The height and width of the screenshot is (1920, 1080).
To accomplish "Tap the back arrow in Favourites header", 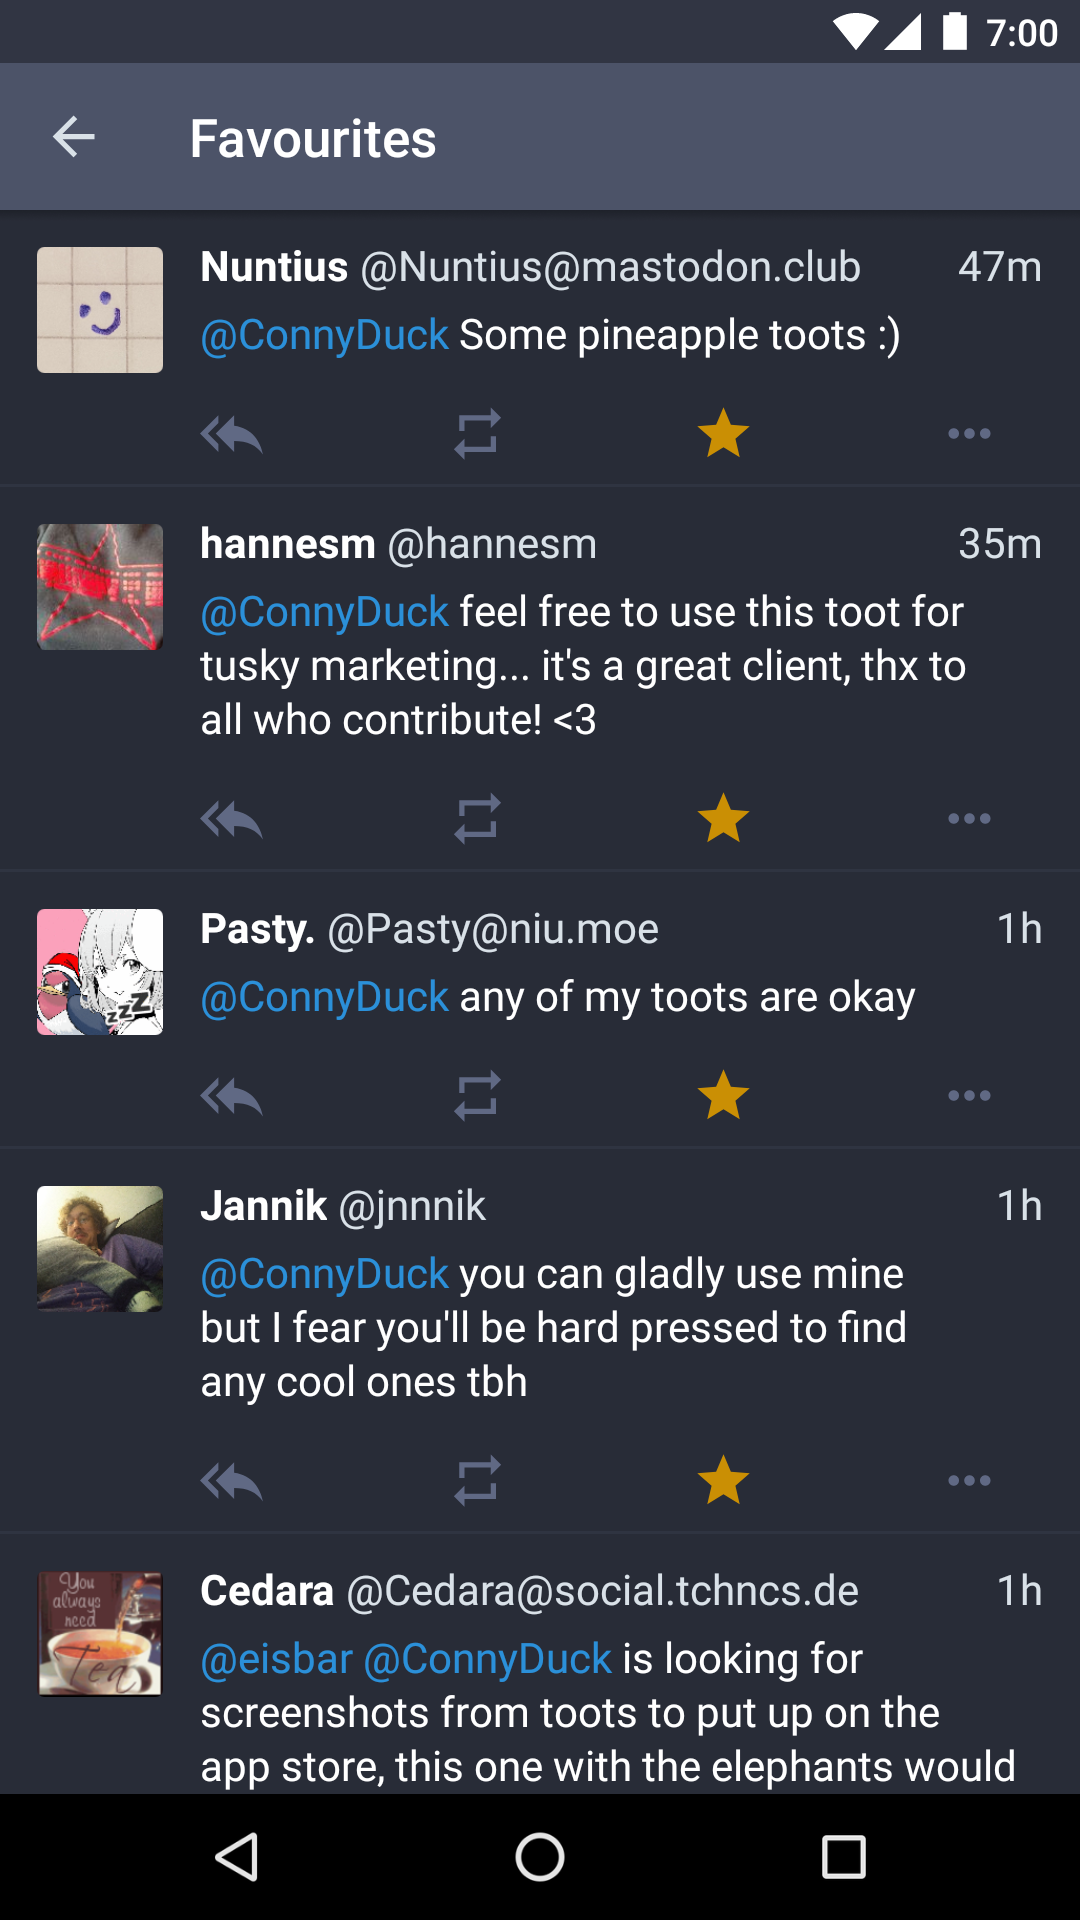I will coord(74,137).
